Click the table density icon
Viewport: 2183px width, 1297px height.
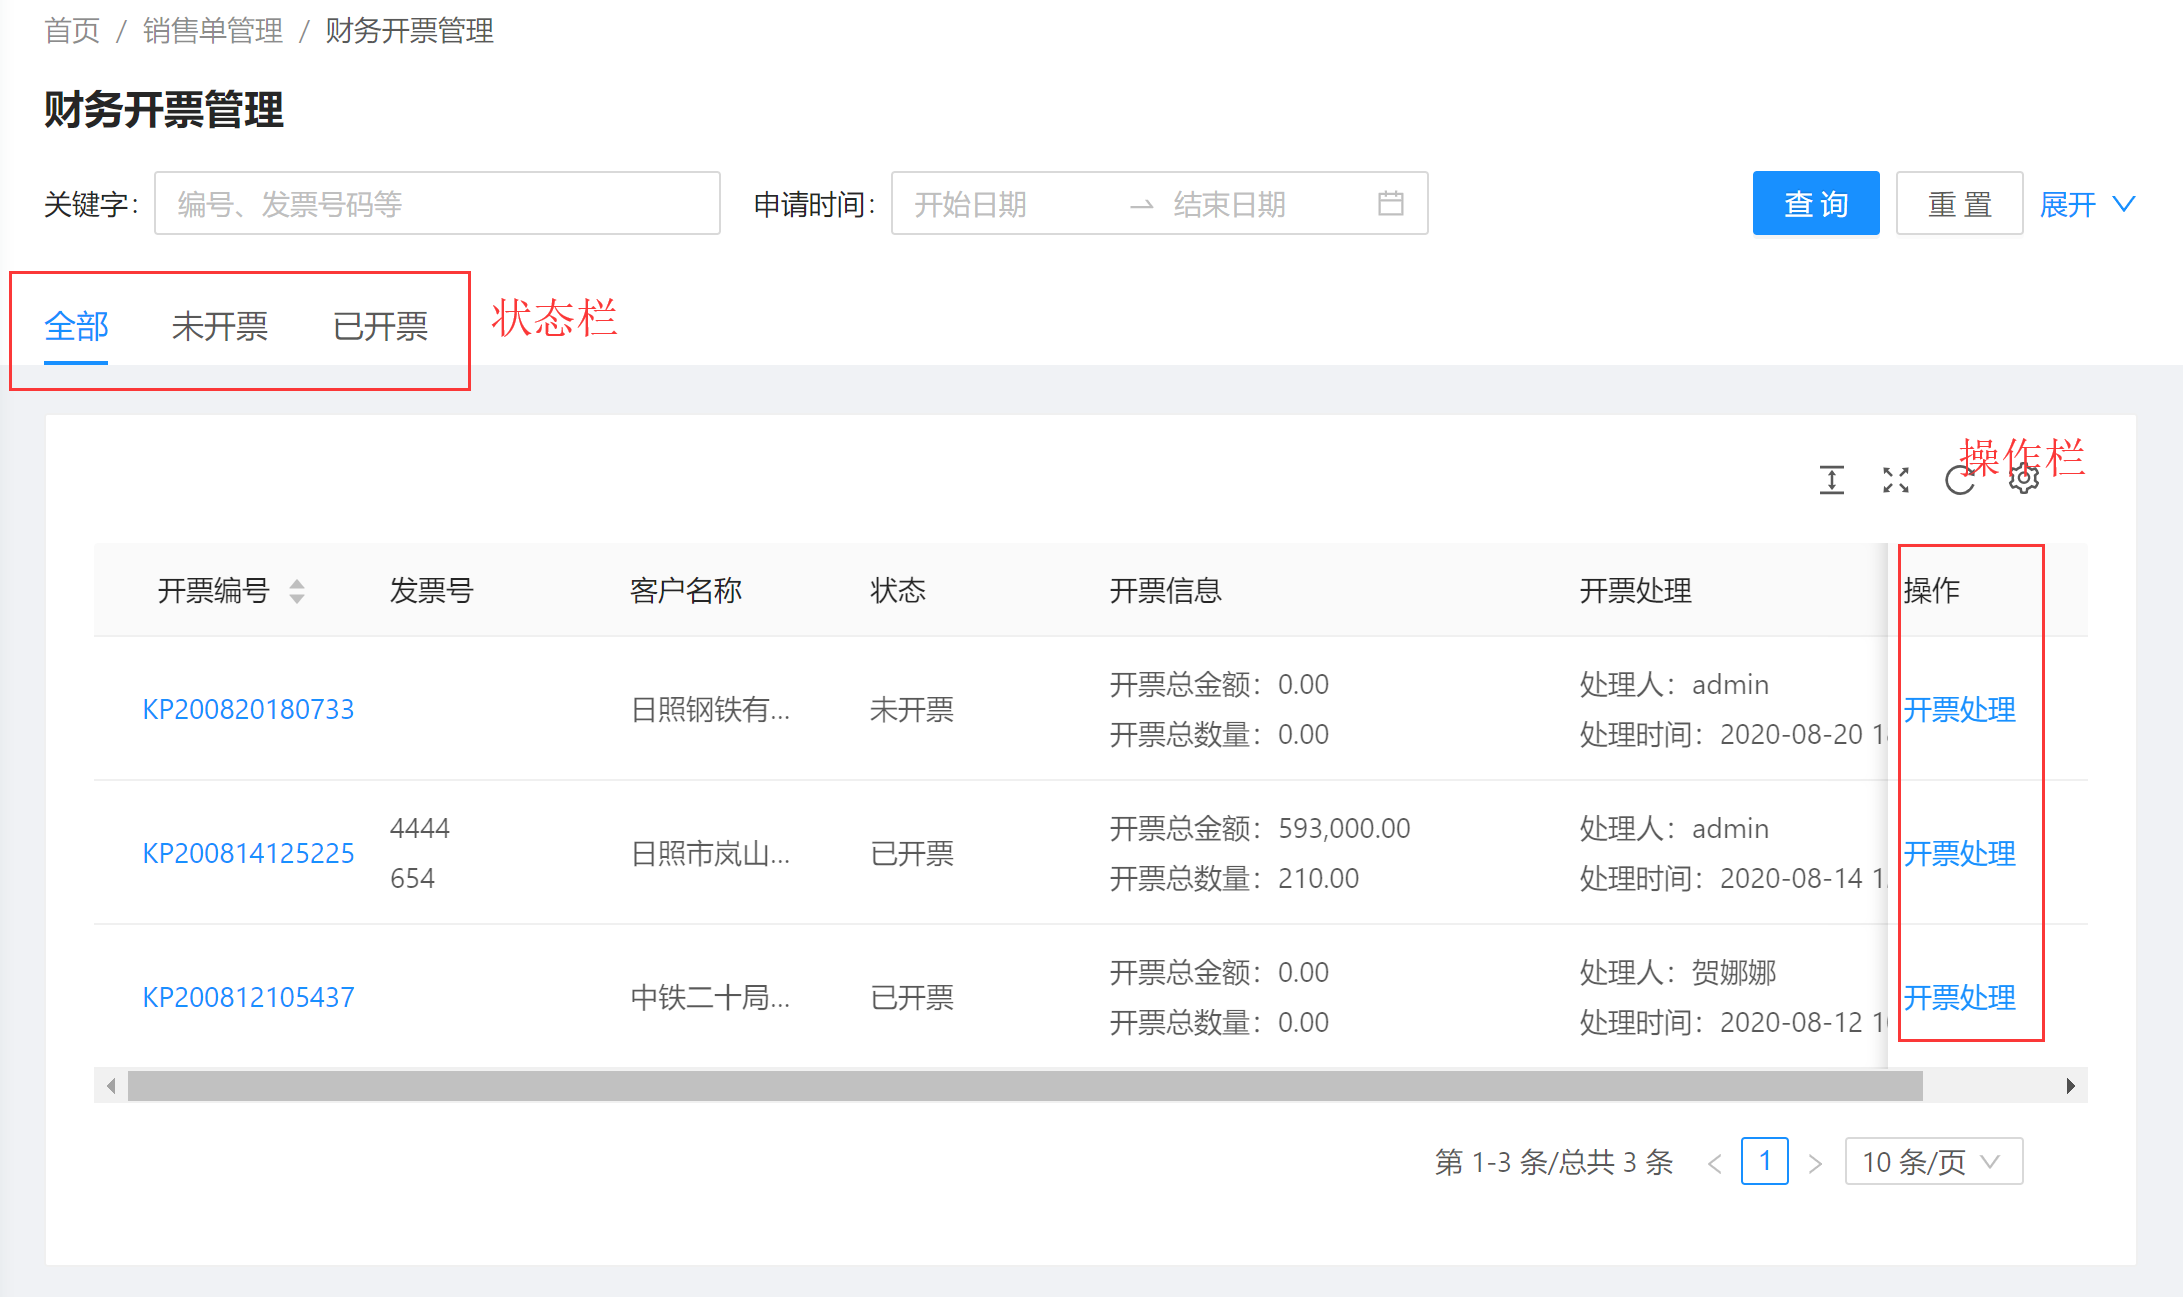pyautogui.click(x=1831, y=480)
